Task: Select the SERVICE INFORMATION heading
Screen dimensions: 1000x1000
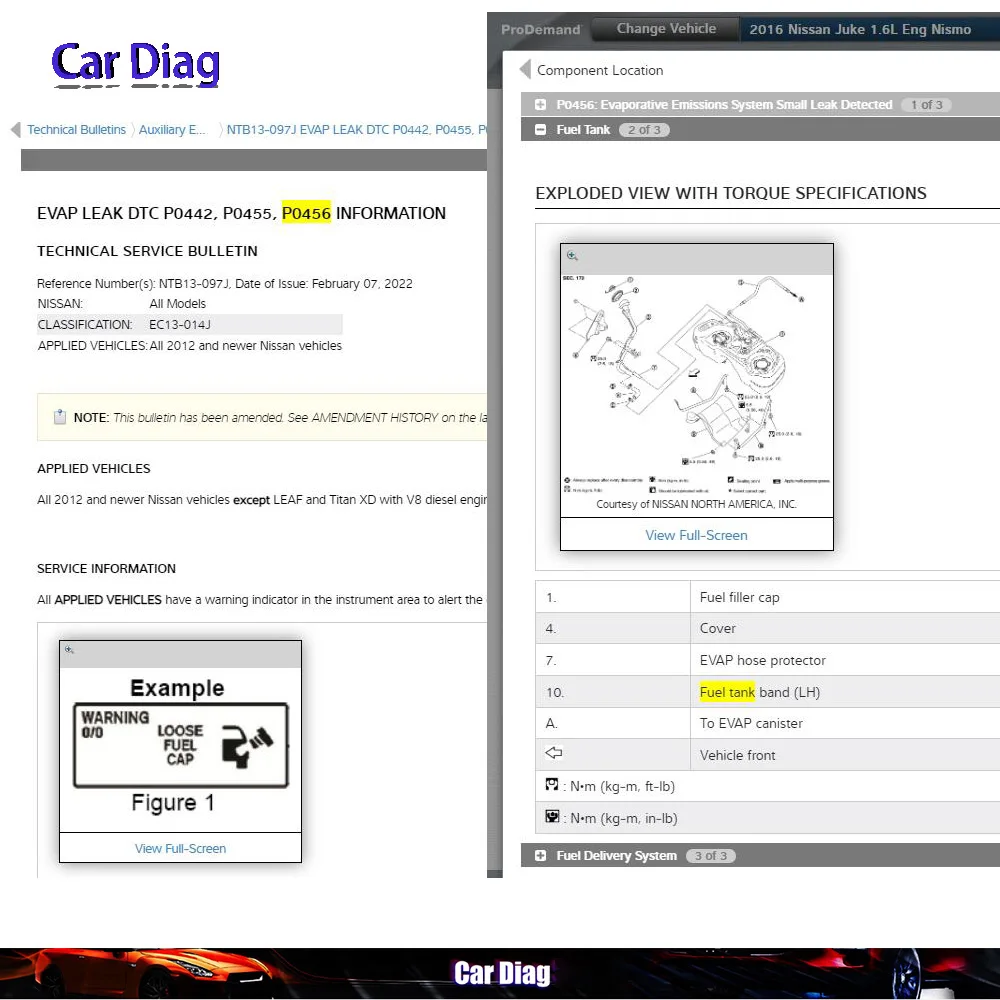Action: coord(107,568)
